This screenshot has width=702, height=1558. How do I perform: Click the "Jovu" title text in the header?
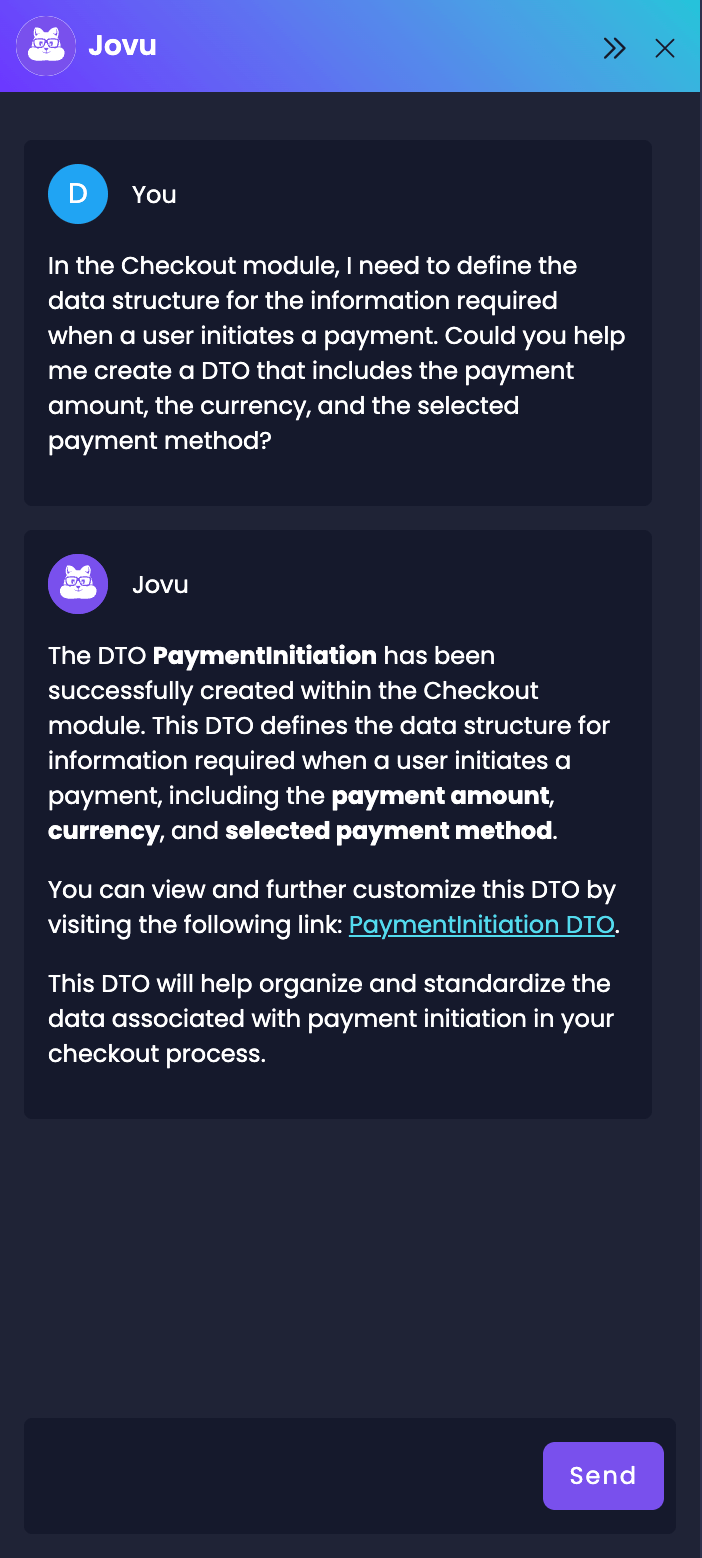[x=123, y=45]
